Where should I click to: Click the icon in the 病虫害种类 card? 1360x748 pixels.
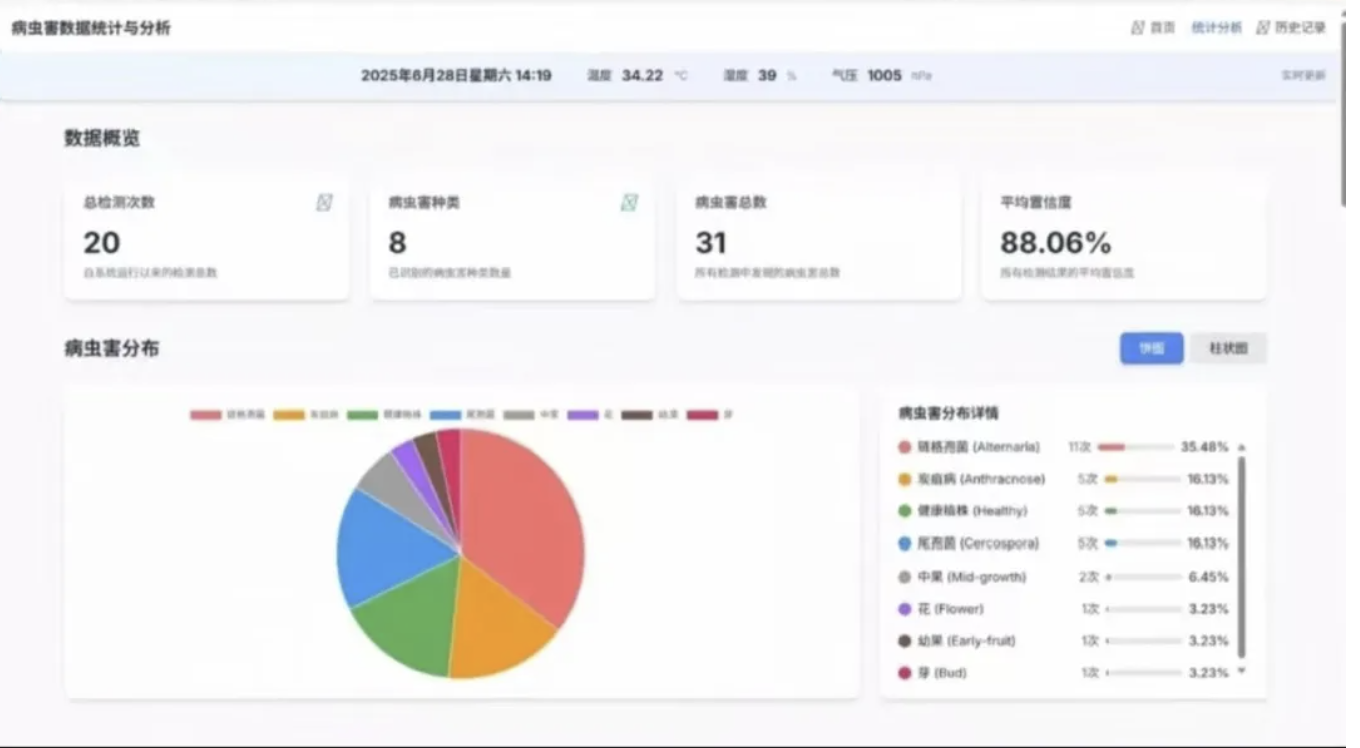pos(629,203)
